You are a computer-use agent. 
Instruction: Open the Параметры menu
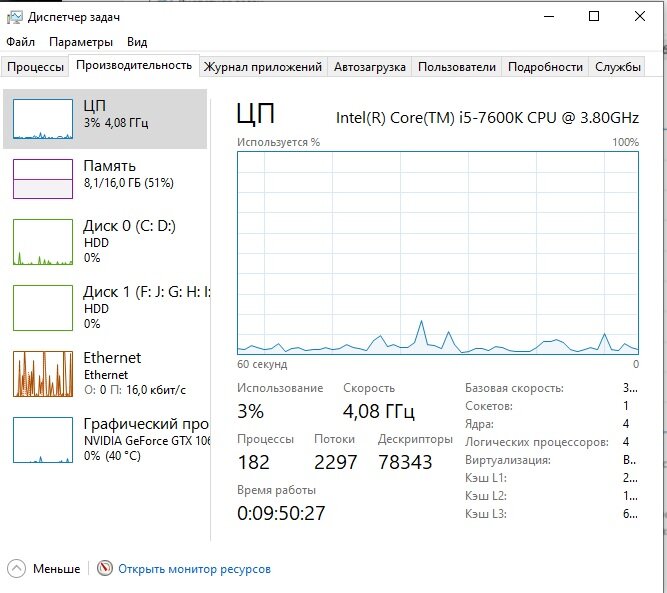81,42
